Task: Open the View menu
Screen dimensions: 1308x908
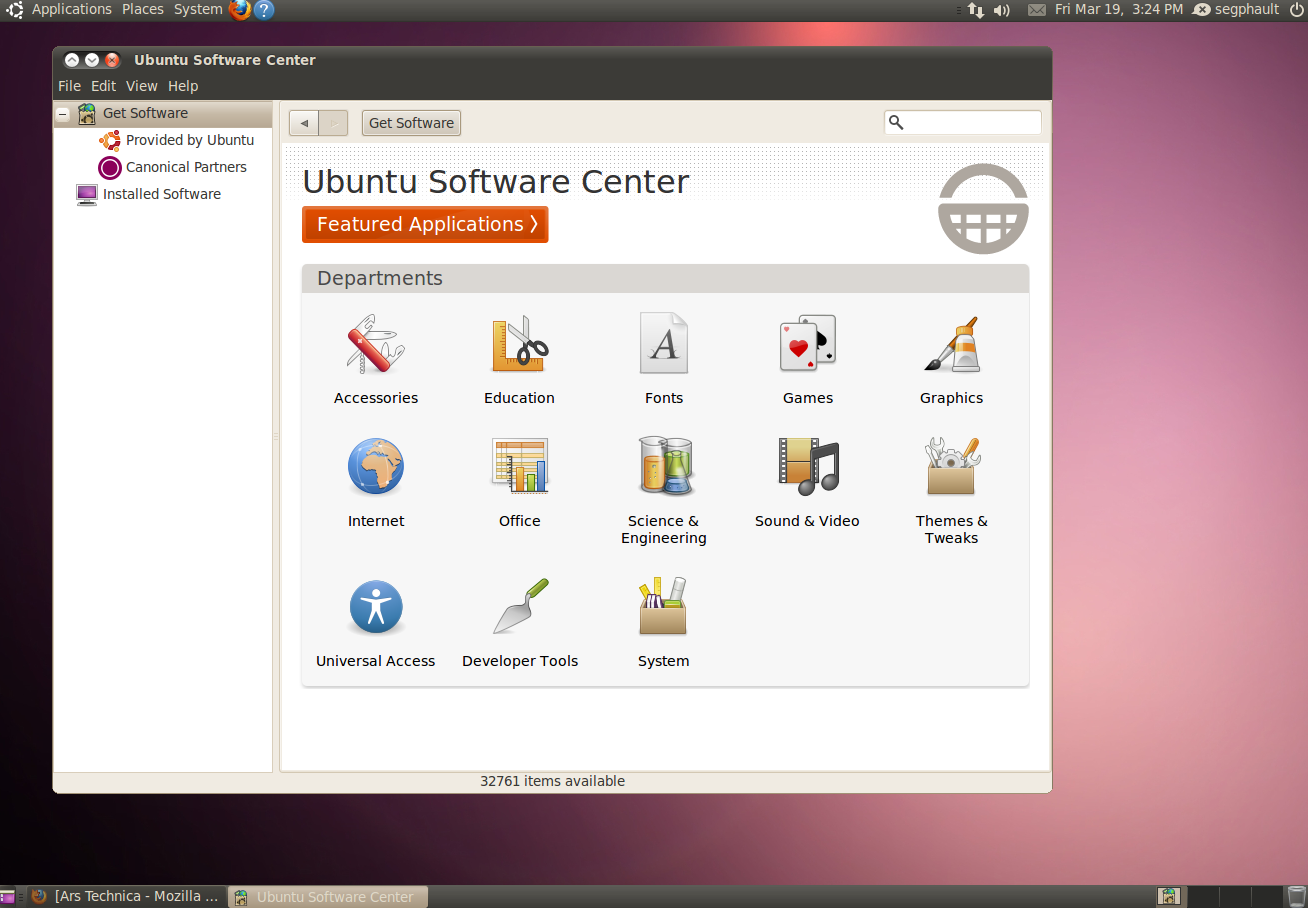Action: (x=142, y=86)
